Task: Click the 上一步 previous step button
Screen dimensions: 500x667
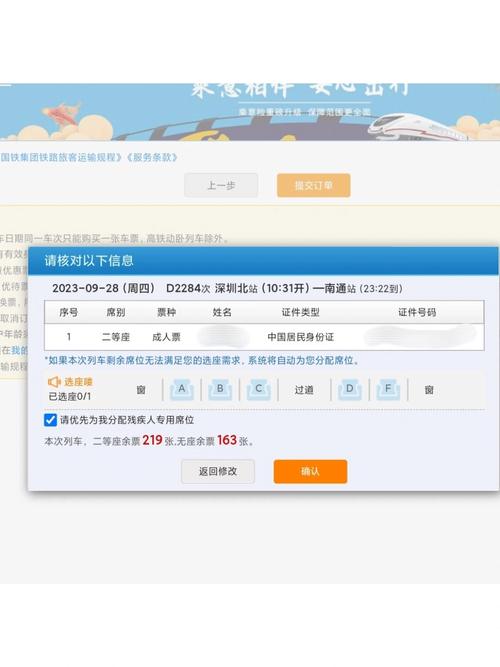Action: coord(221,185)
